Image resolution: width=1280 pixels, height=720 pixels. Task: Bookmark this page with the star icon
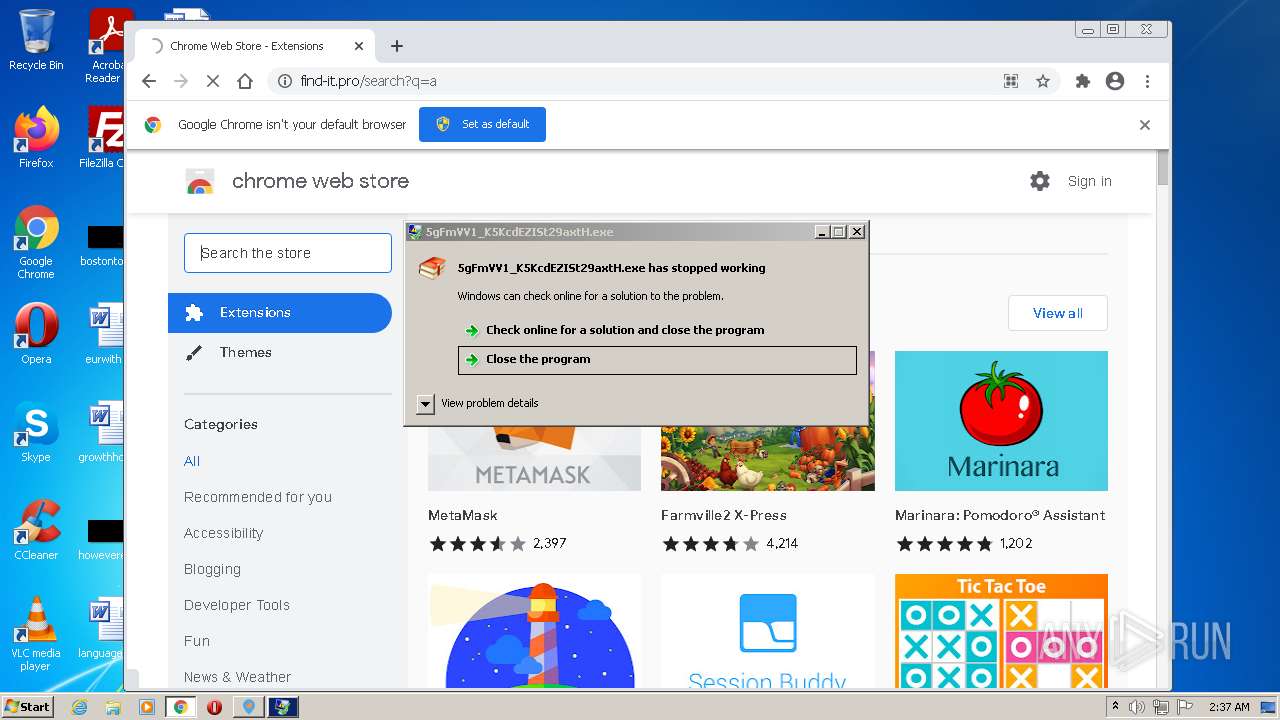click(x=1043, y=81)
